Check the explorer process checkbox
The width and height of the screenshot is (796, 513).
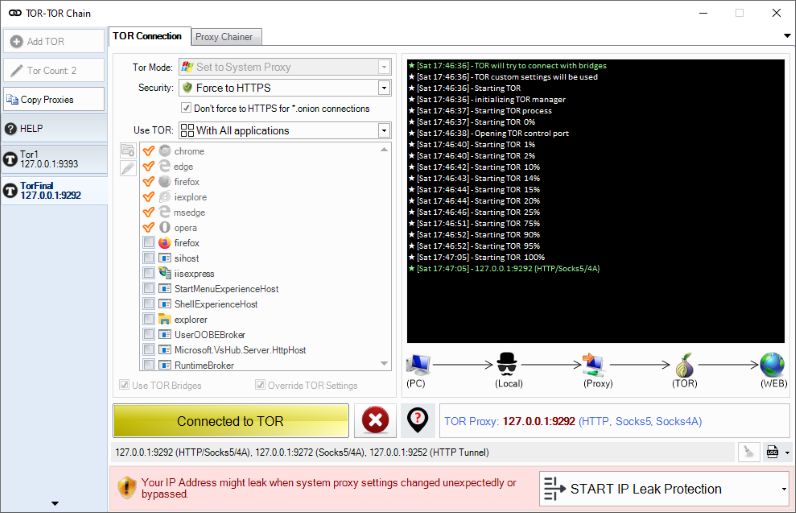click(x=149, y=319)
